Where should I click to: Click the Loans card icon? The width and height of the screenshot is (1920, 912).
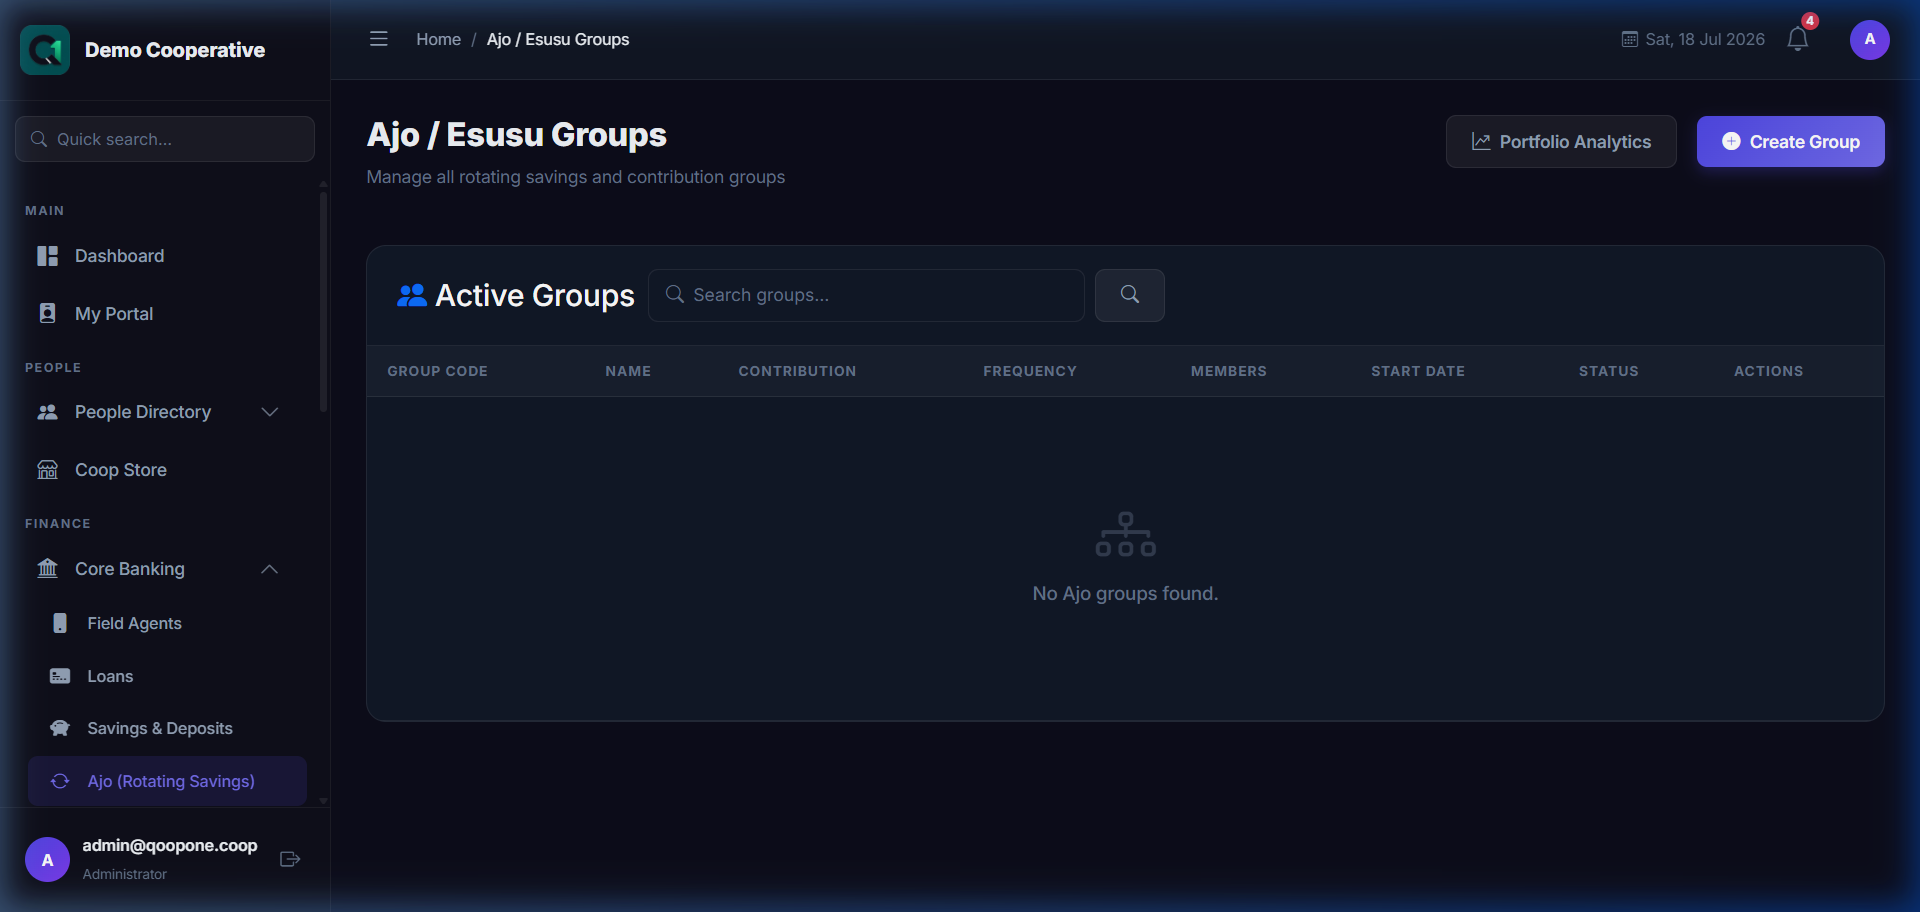pyautogui.click(x=60, y=676)
